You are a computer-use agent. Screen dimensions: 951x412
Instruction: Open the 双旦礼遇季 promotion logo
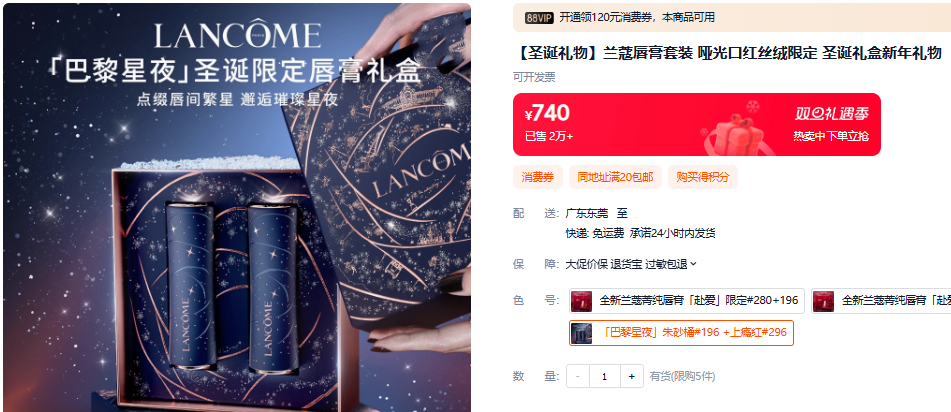point(832,113)
